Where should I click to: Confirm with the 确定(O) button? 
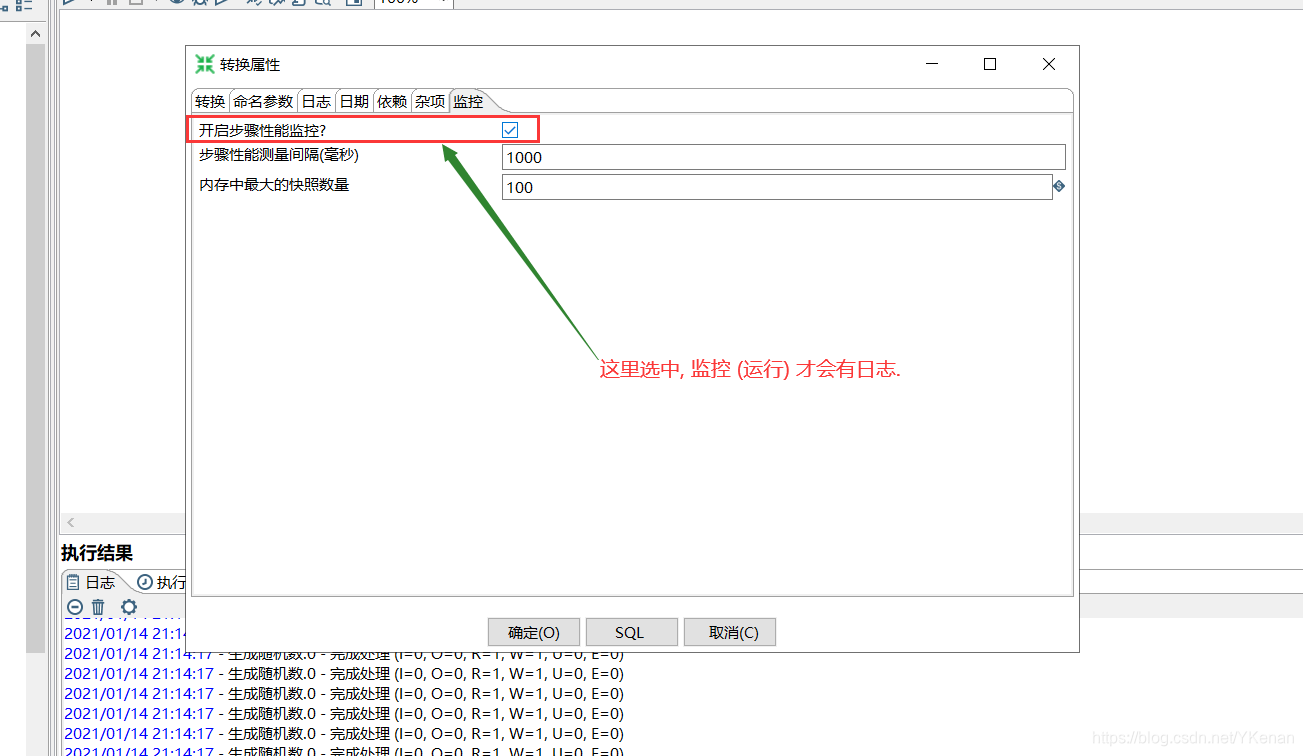(x=534, y=632)
